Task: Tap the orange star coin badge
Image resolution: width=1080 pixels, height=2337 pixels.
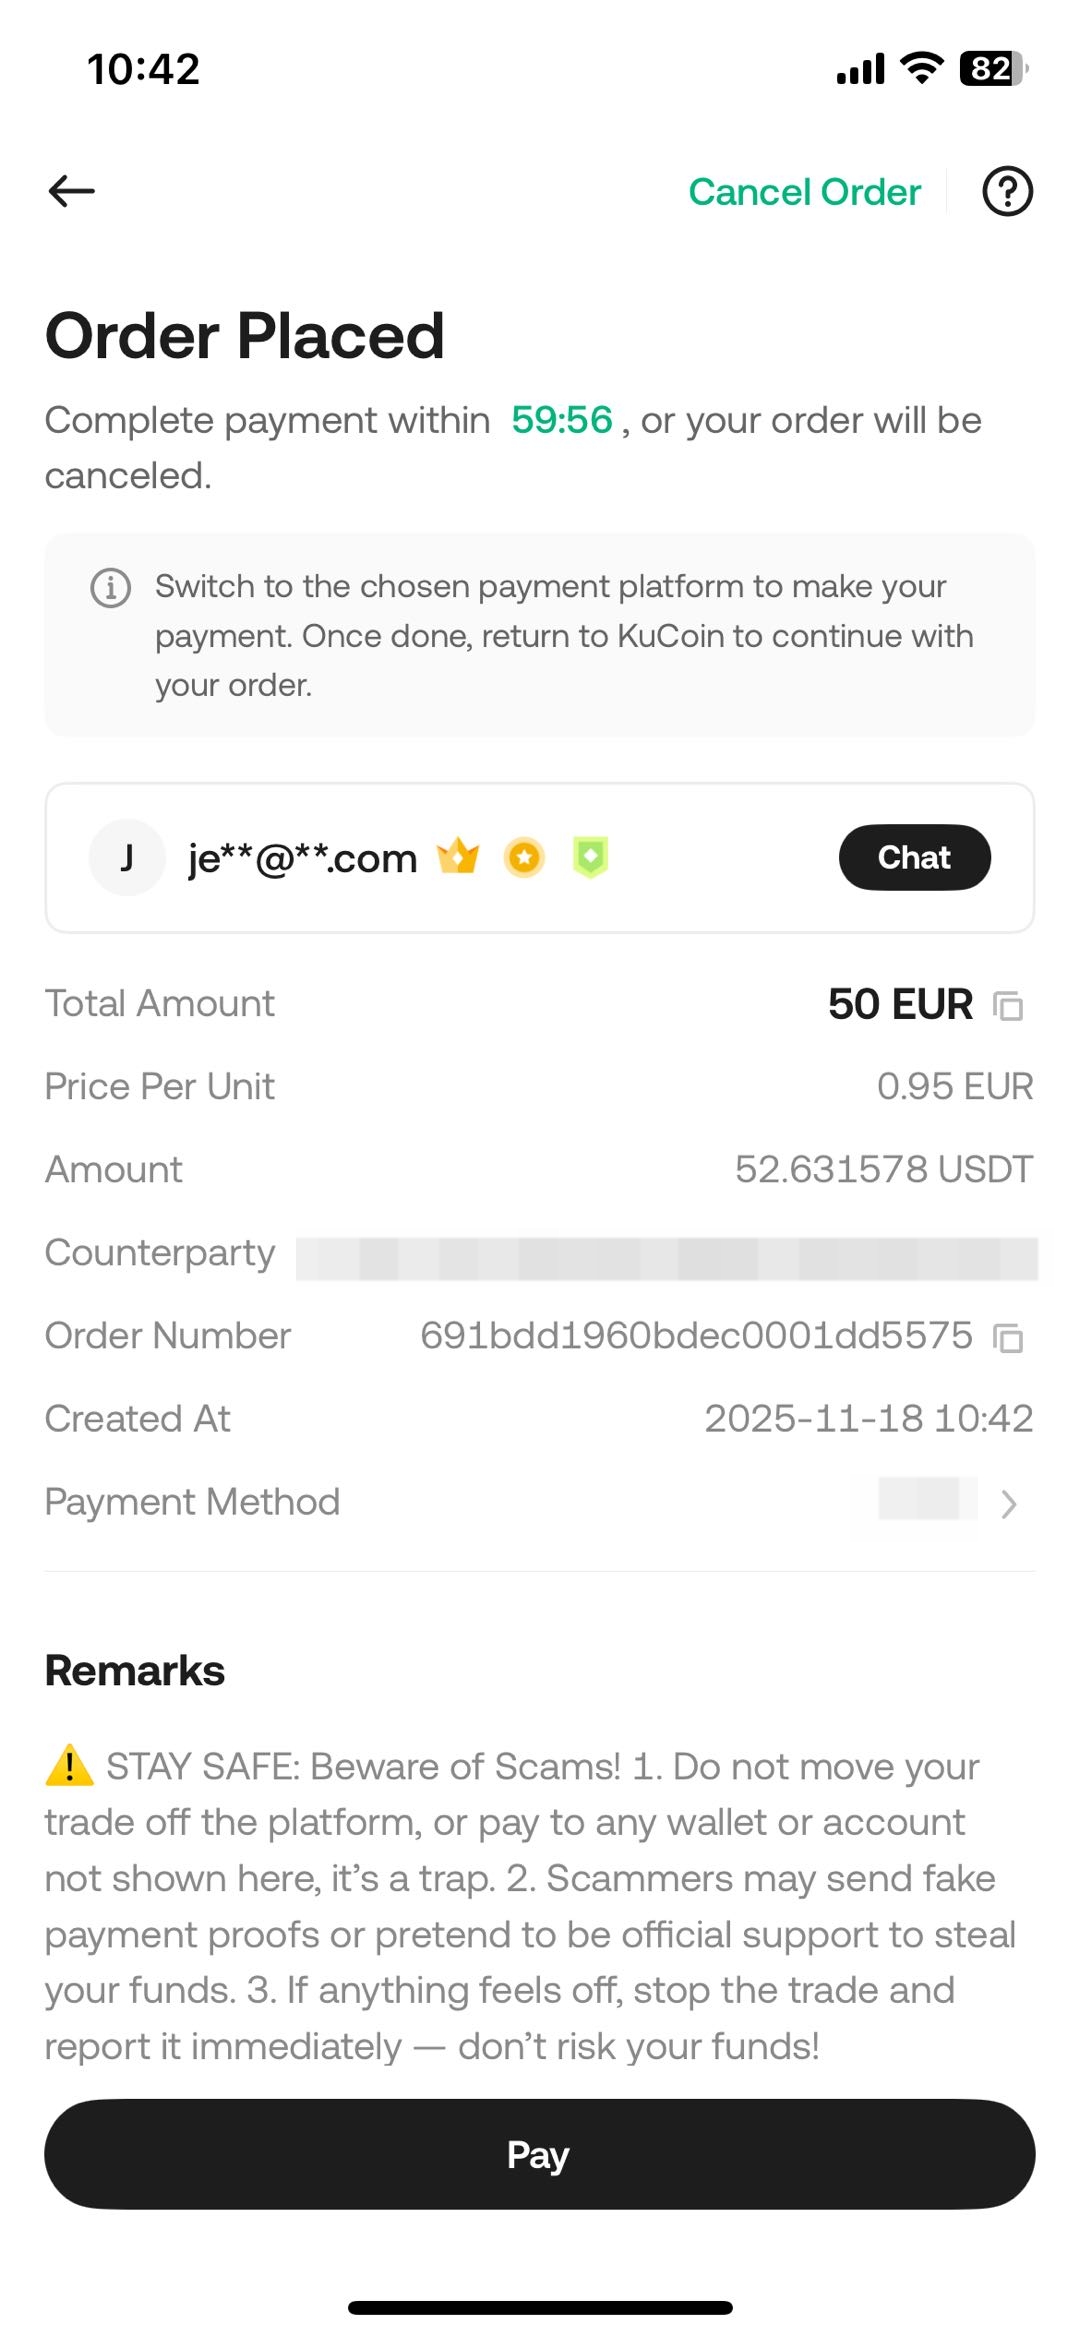Action: [x=524, y=857]
